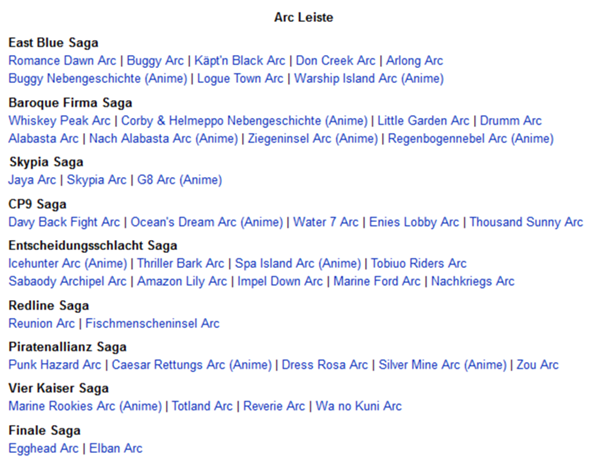Open the Romance Dawn Arc link
This screenshot has width=590, height=461.
click(62, 61)
